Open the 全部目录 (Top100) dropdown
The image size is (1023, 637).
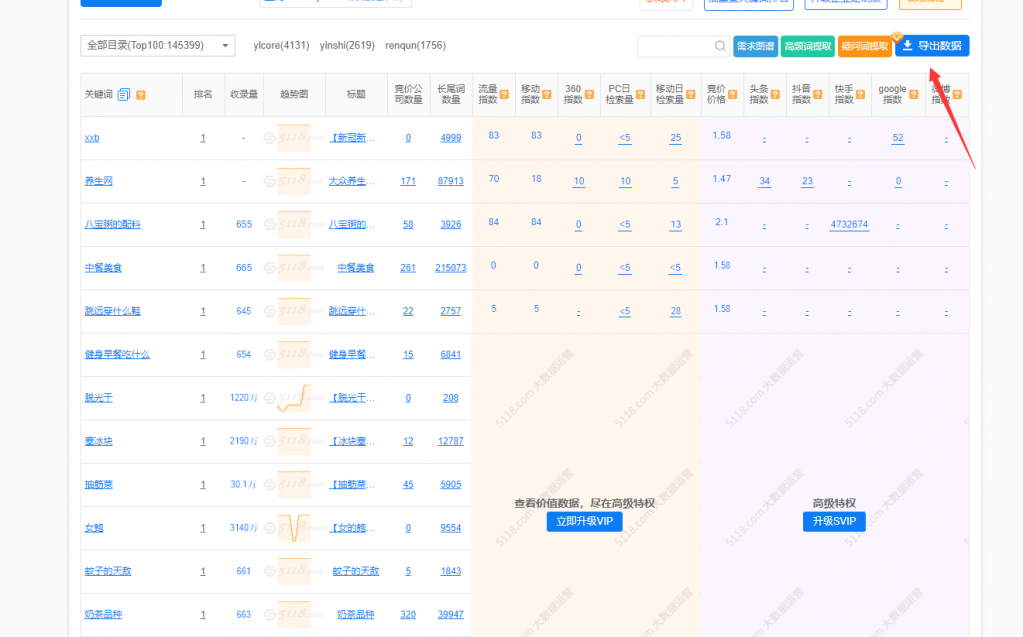(157, 46)
